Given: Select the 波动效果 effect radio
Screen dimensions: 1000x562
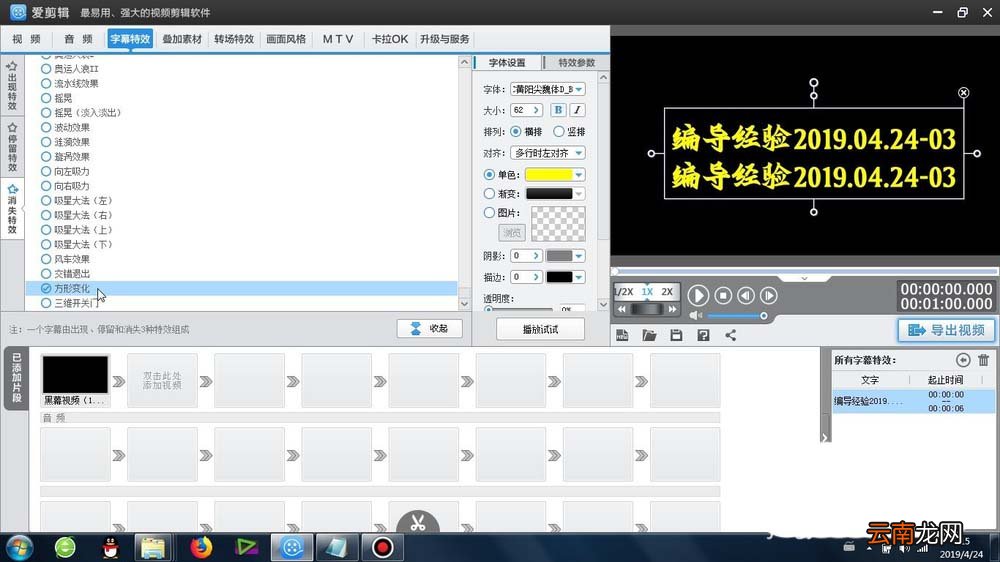Looking at the screenshot, I should 46,128.
